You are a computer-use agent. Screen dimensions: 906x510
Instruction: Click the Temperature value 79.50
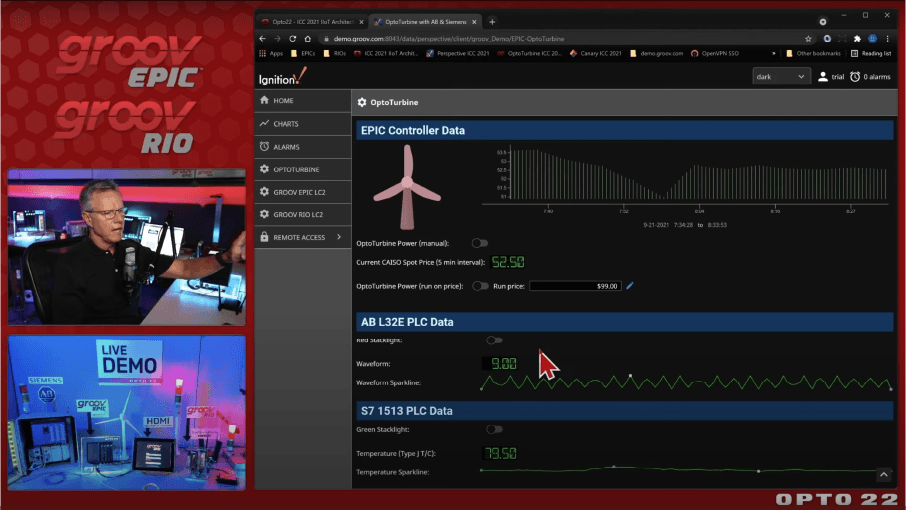pyautogui.click(x=500, y=453)
